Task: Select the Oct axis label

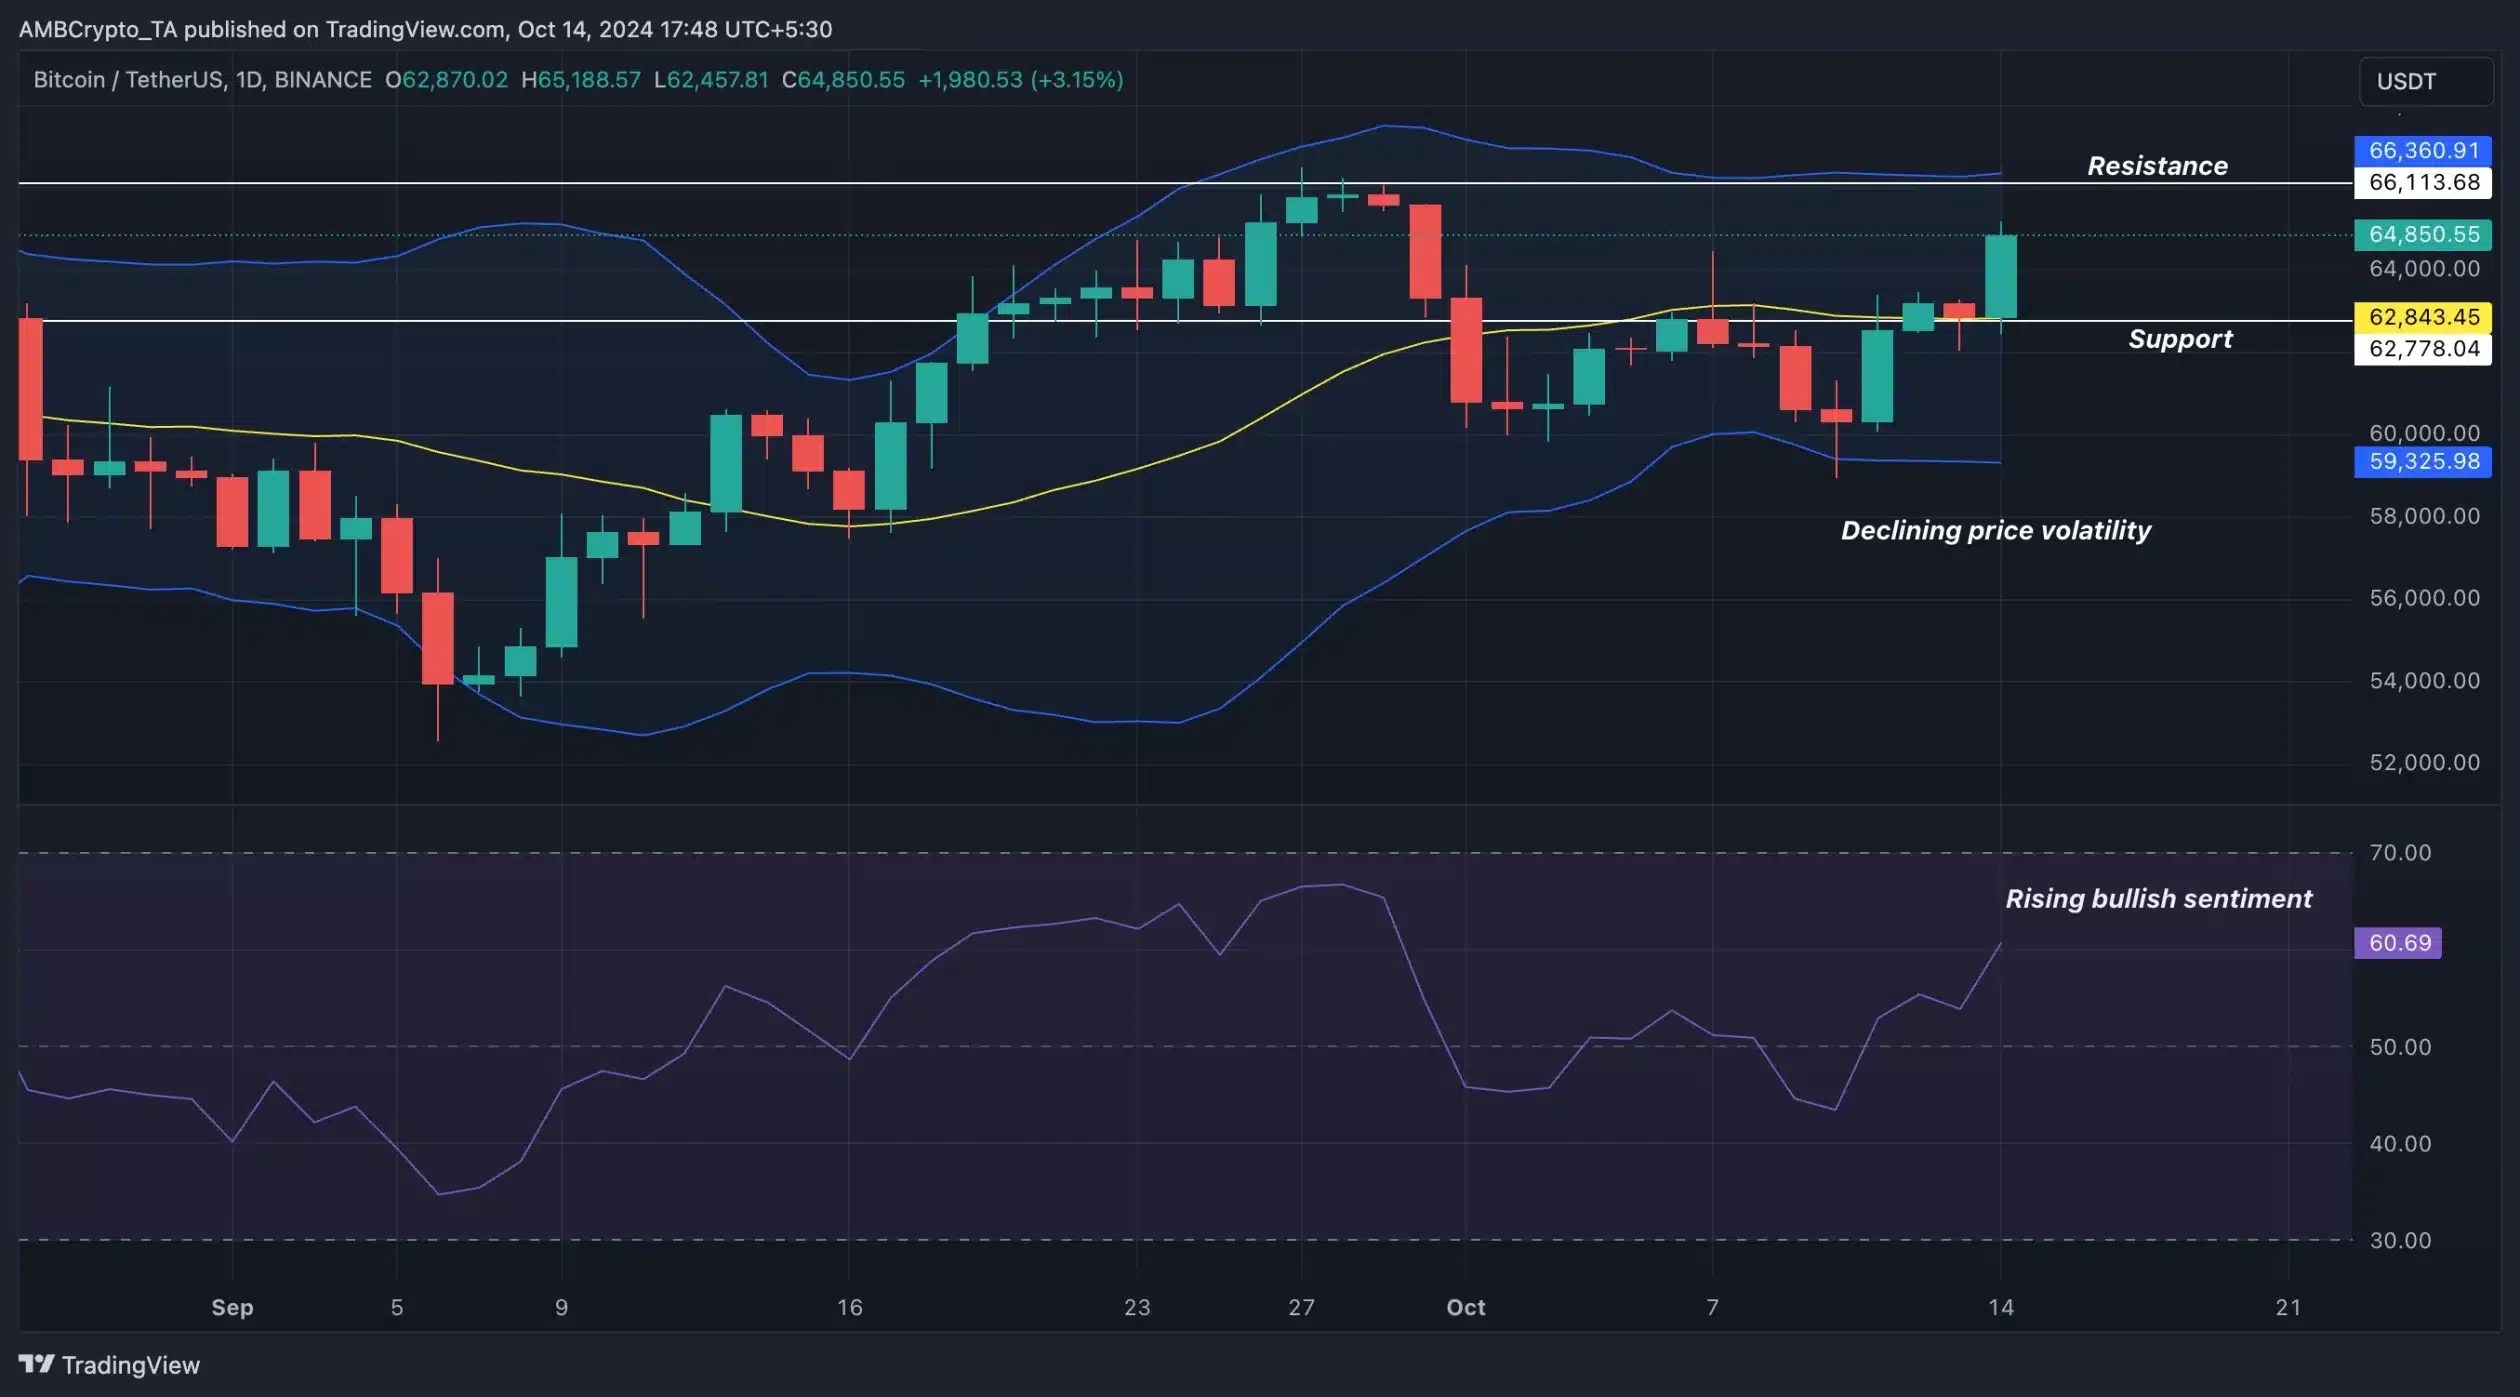Action: click(1466, 1307)
